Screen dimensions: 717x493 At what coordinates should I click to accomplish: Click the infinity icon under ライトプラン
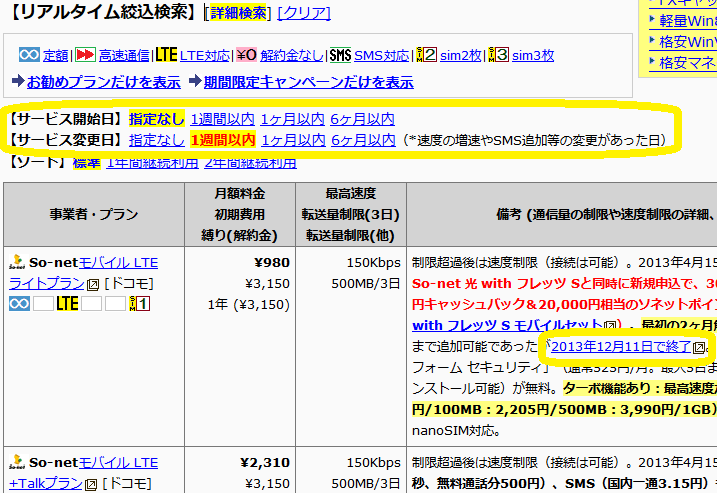pyautogui.click(x=19, y=304)
